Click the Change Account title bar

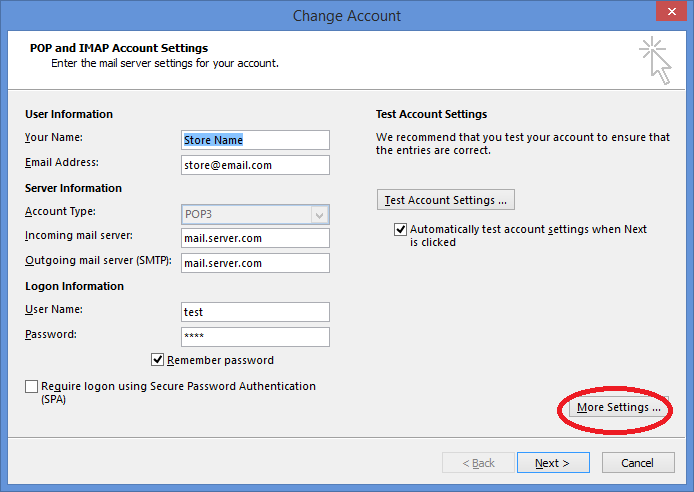coord(346,15)
